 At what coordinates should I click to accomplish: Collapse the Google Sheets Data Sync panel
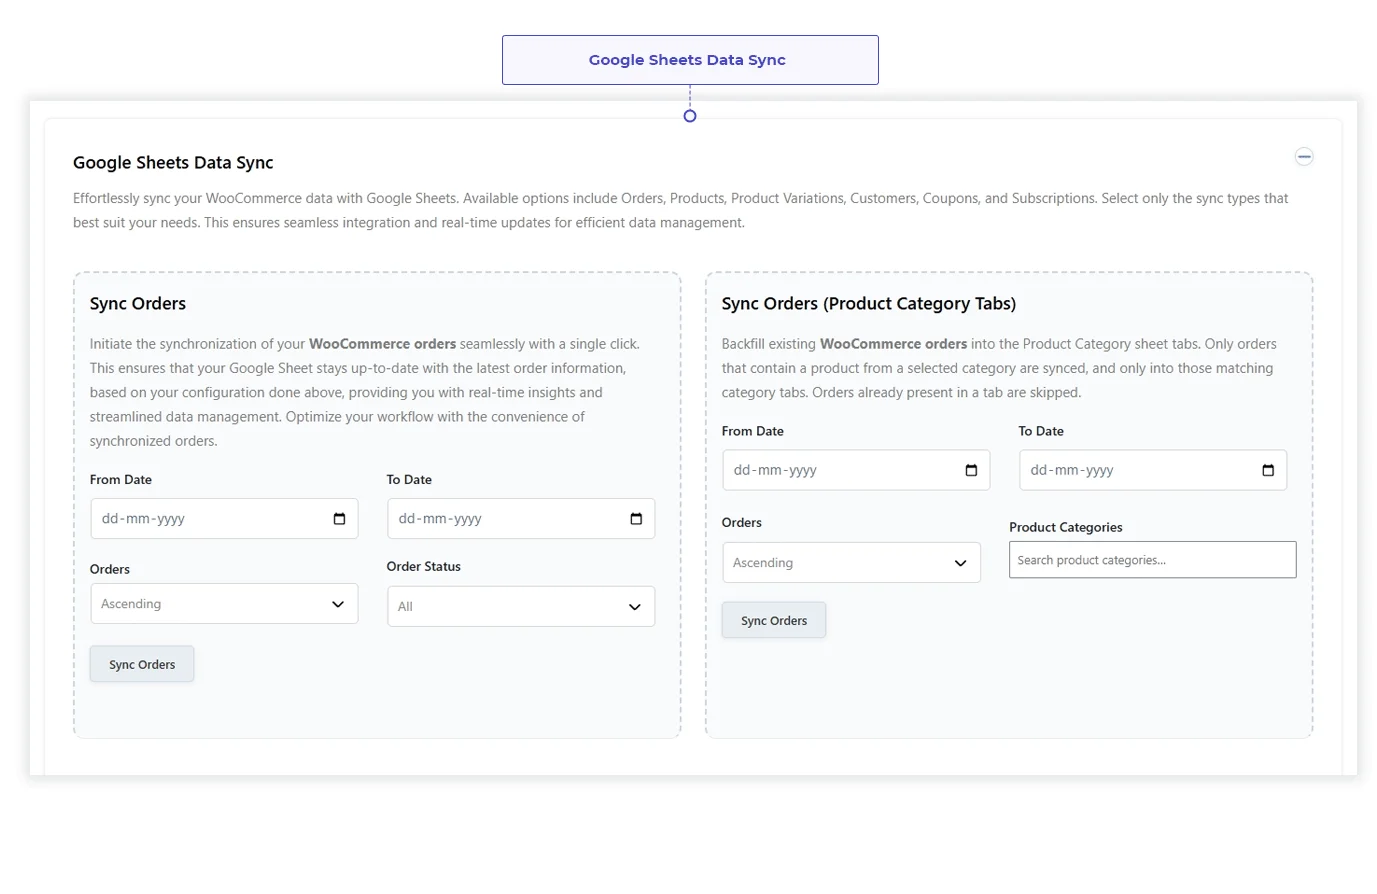tap(1303, 156)
